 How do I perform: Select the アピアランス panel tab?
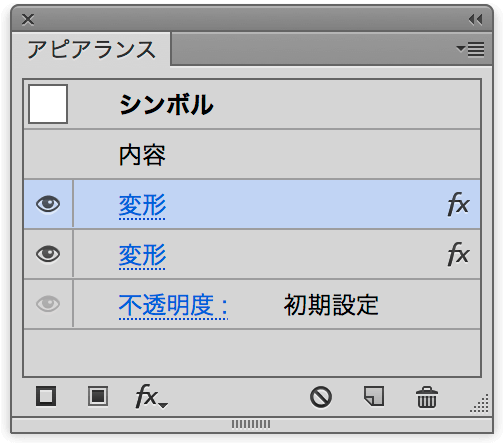[91, 49]
